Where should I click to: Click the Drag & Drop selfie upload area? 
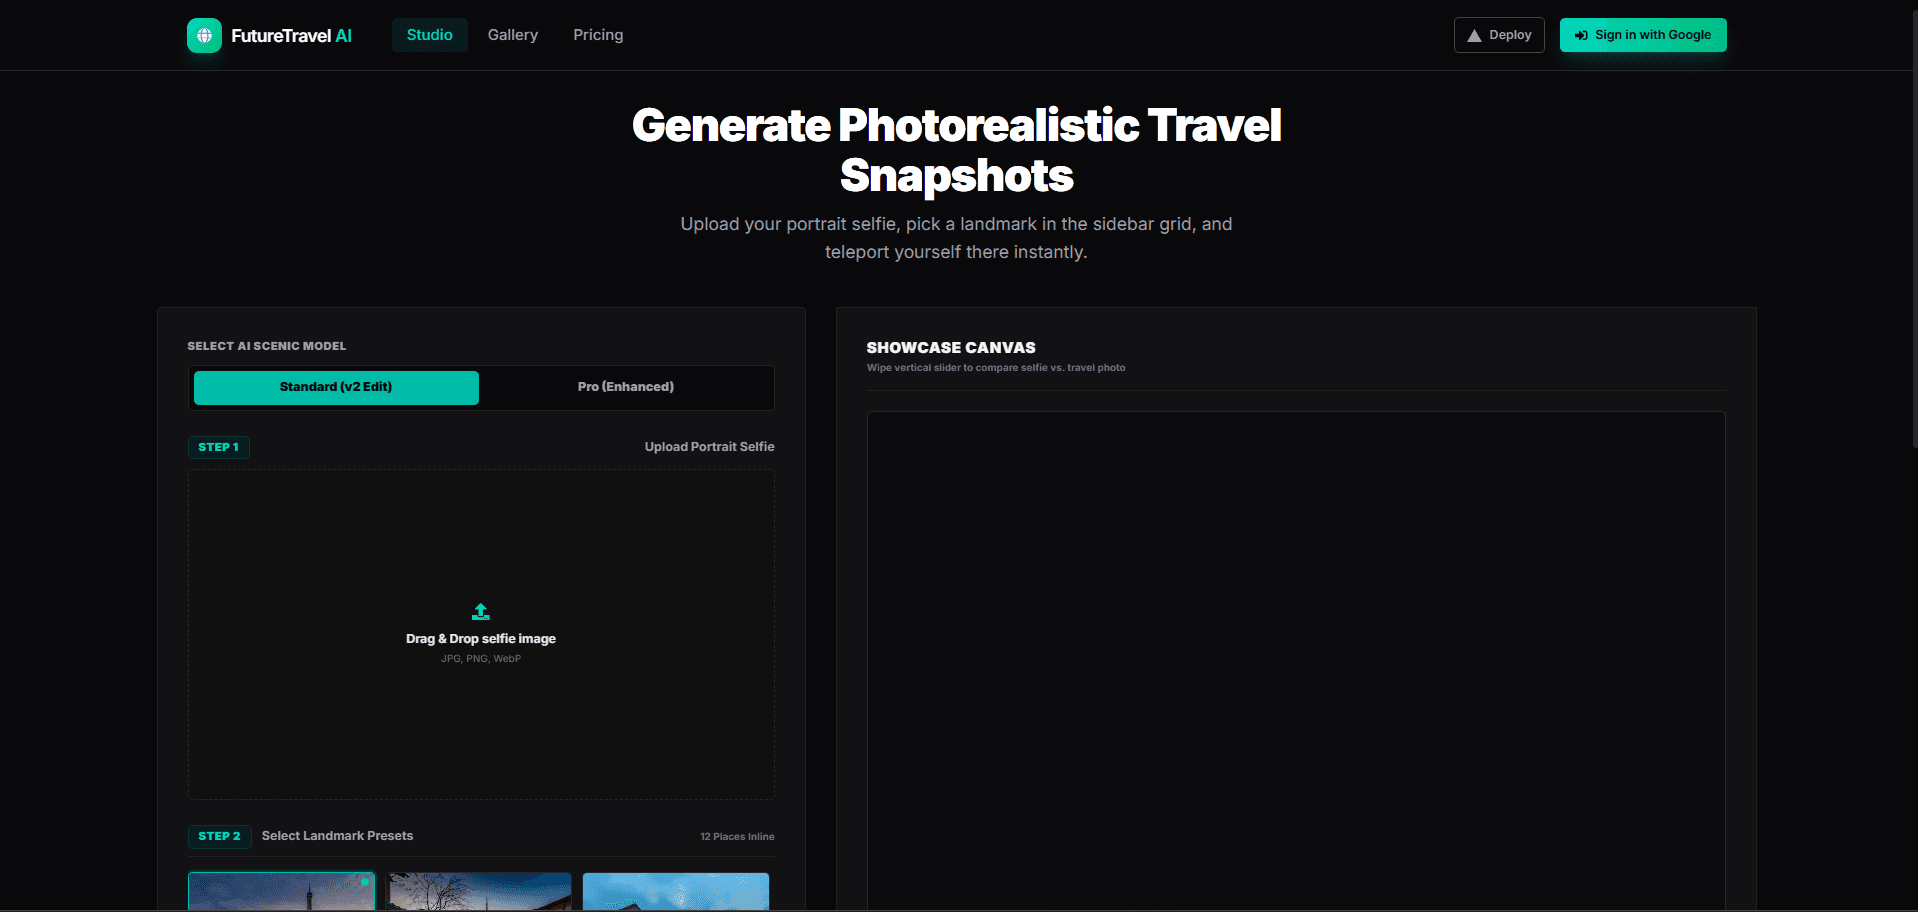click(x=481, y=635)
